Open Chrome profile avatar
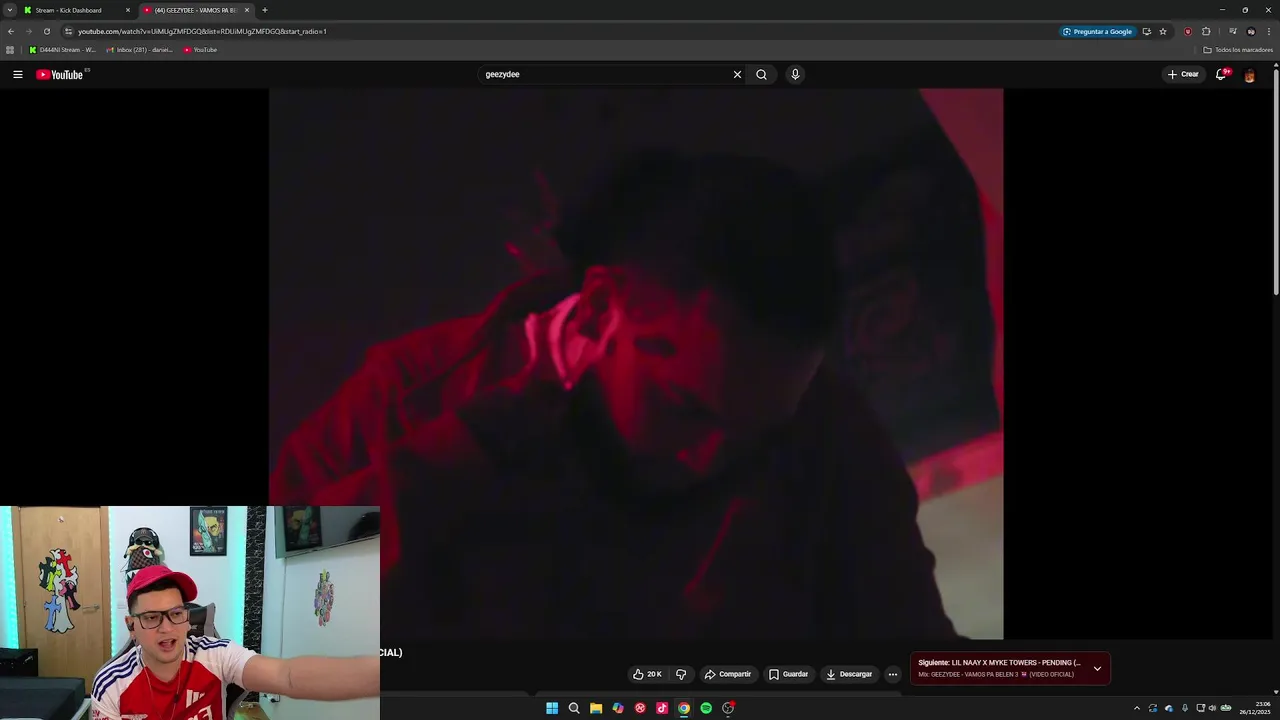Image resolution: width=1280 pixels, height=720 pixels. tap(1251, 31)
